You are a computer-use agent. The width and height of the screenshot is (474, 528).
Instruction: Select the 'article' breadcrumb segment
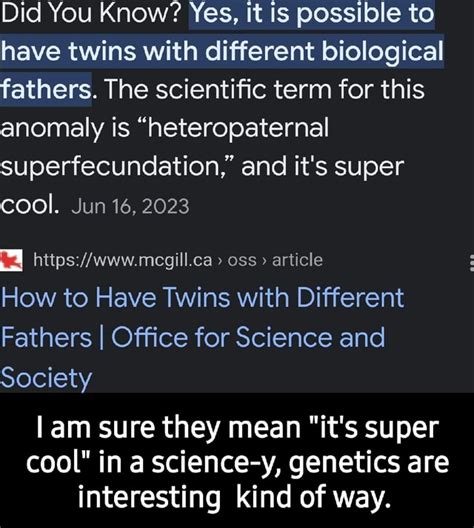[298, 260]
